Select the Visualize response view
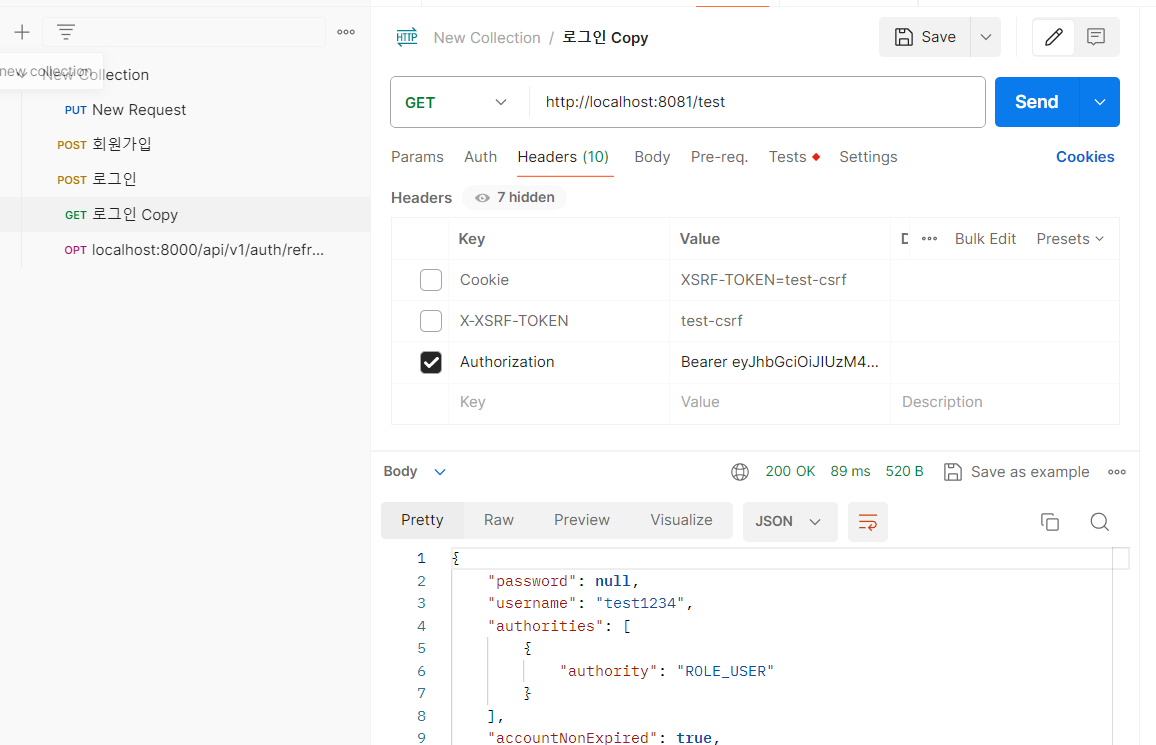 coord(681,520)
